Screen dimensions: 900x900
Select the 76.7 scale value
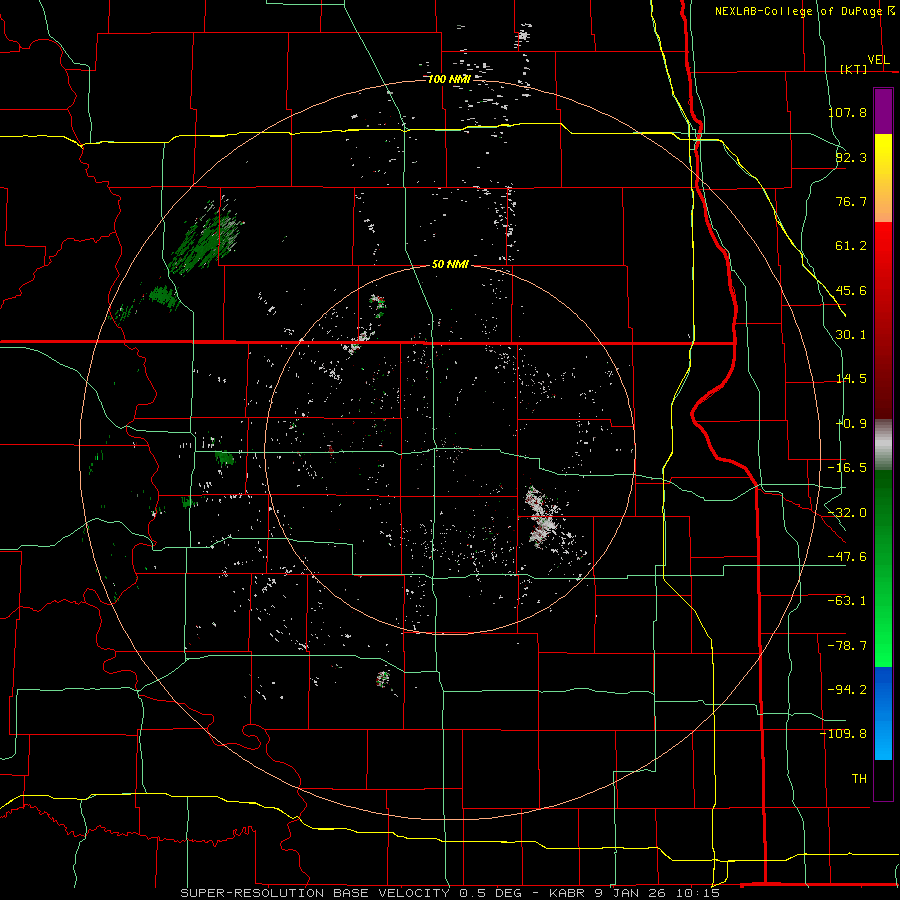tap(851, 201)
